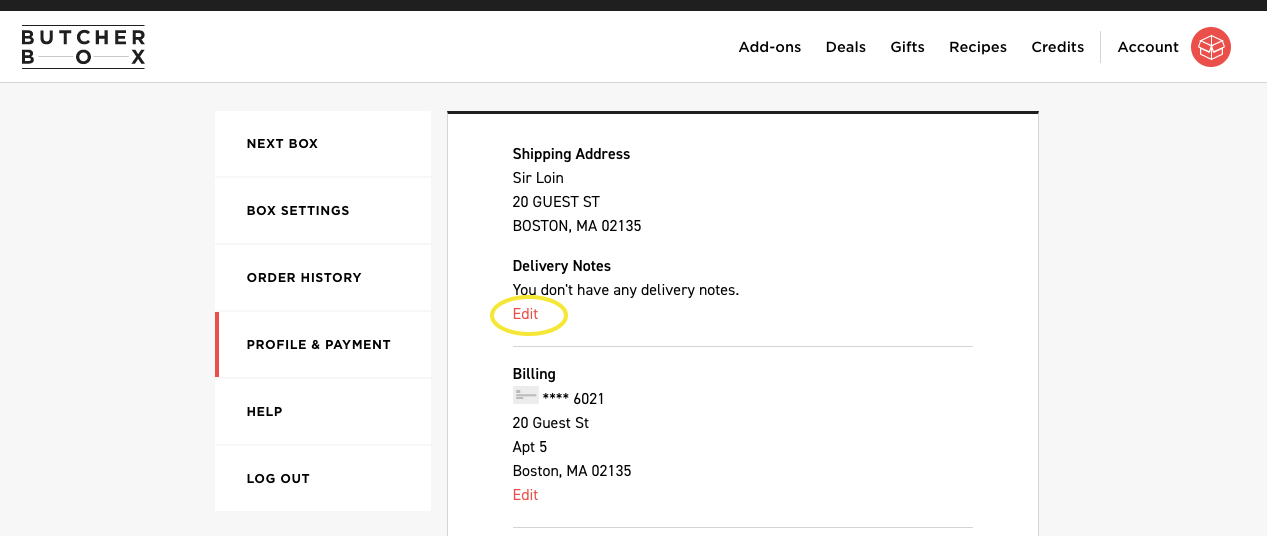Screen dimensions: 1267x536
Task: Browse Recipes from the header
Action: tap(977, 47)
